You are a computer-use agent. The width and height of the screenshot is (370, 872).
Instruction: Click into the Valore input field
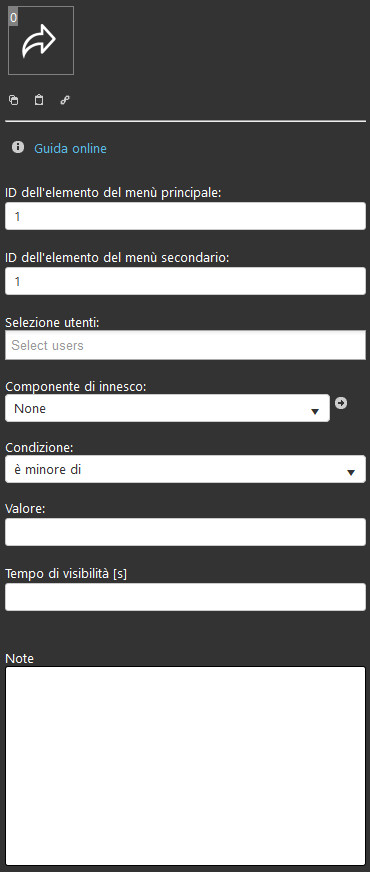coord(185,532)
